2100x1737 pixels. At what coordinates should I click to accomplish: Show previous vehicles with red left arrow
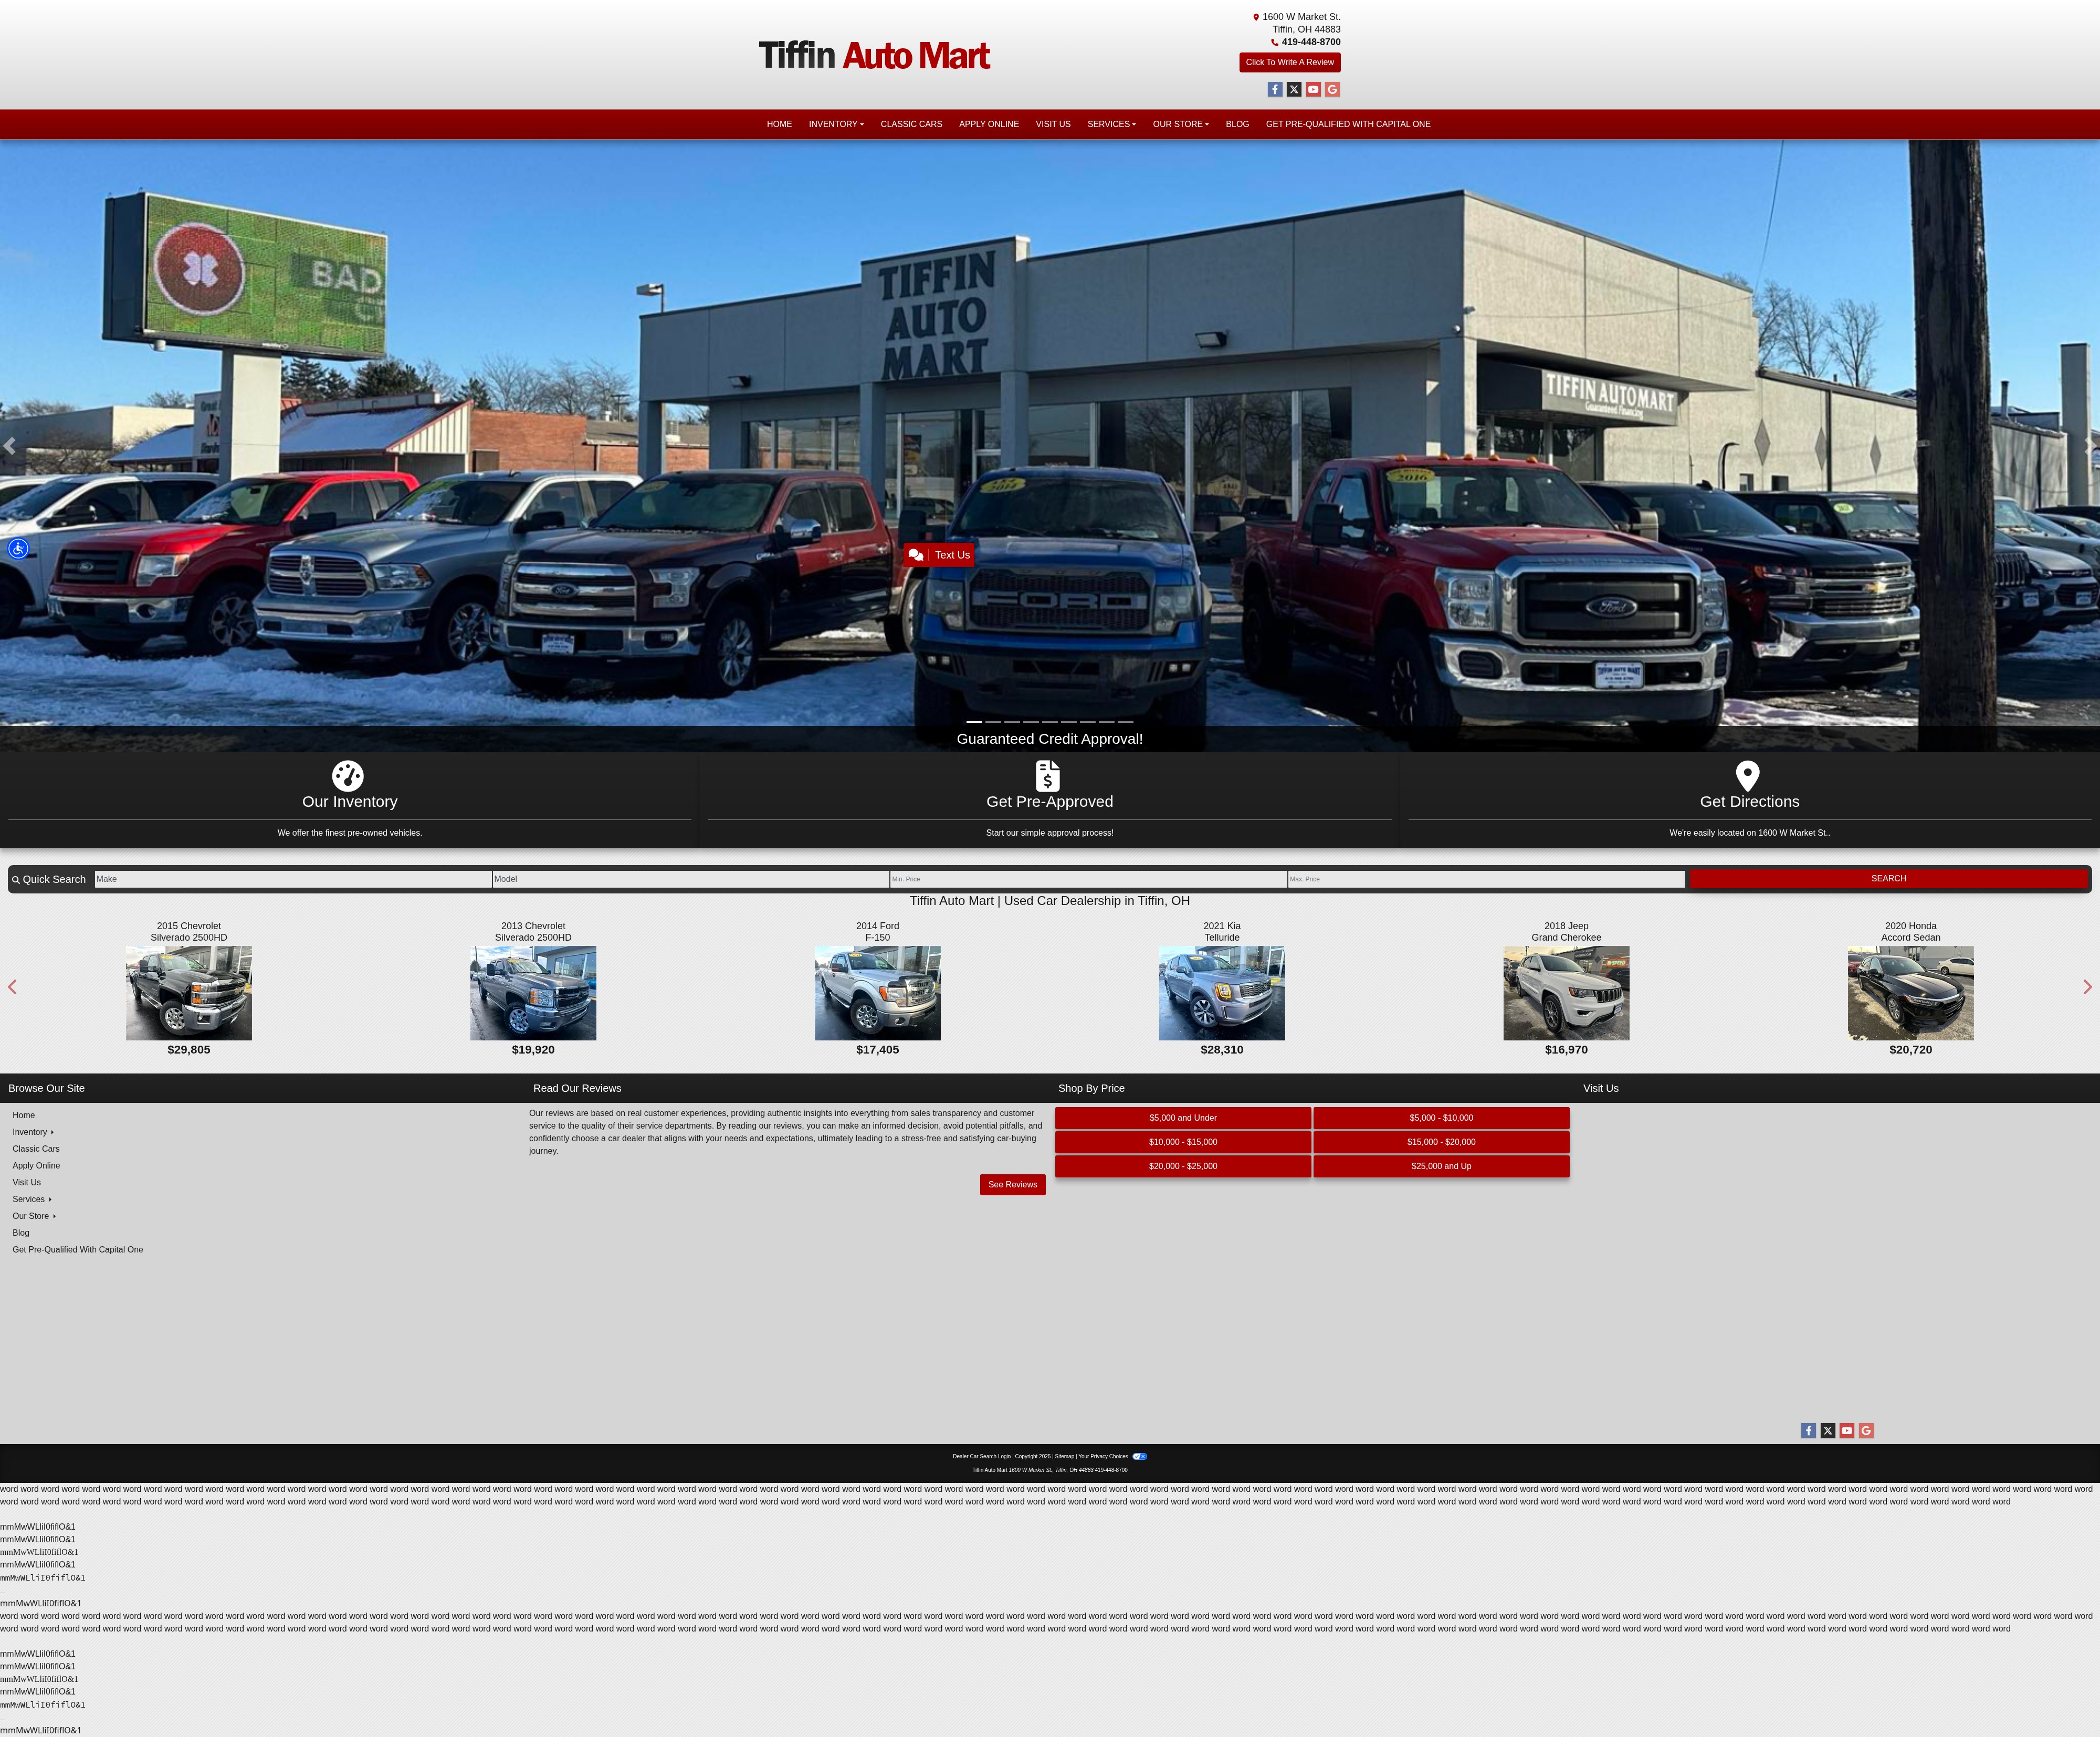(12, 987)
